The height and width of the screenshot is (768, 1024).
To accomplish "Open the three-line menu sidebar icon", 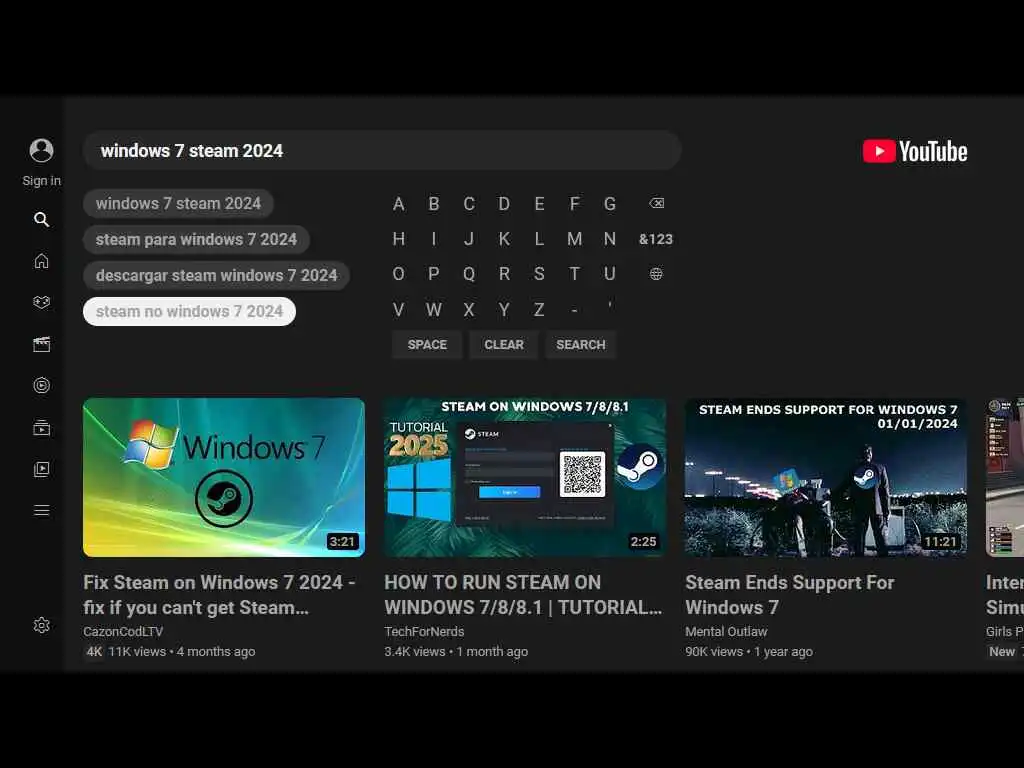I will [41, 510].
